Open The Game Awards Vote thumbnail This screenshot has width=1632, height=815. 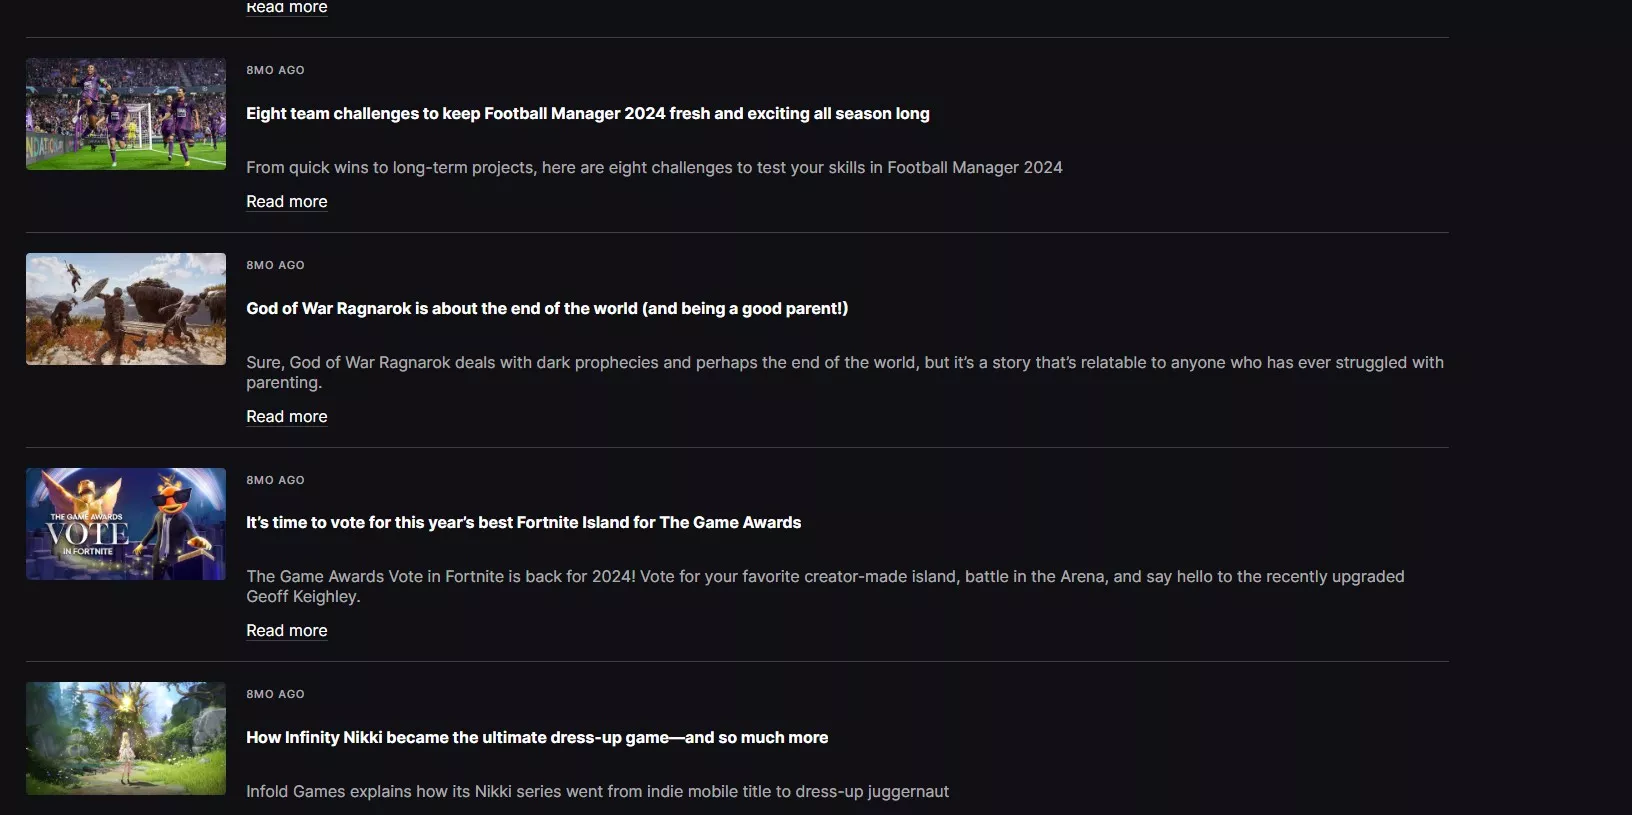pos(126,524)
